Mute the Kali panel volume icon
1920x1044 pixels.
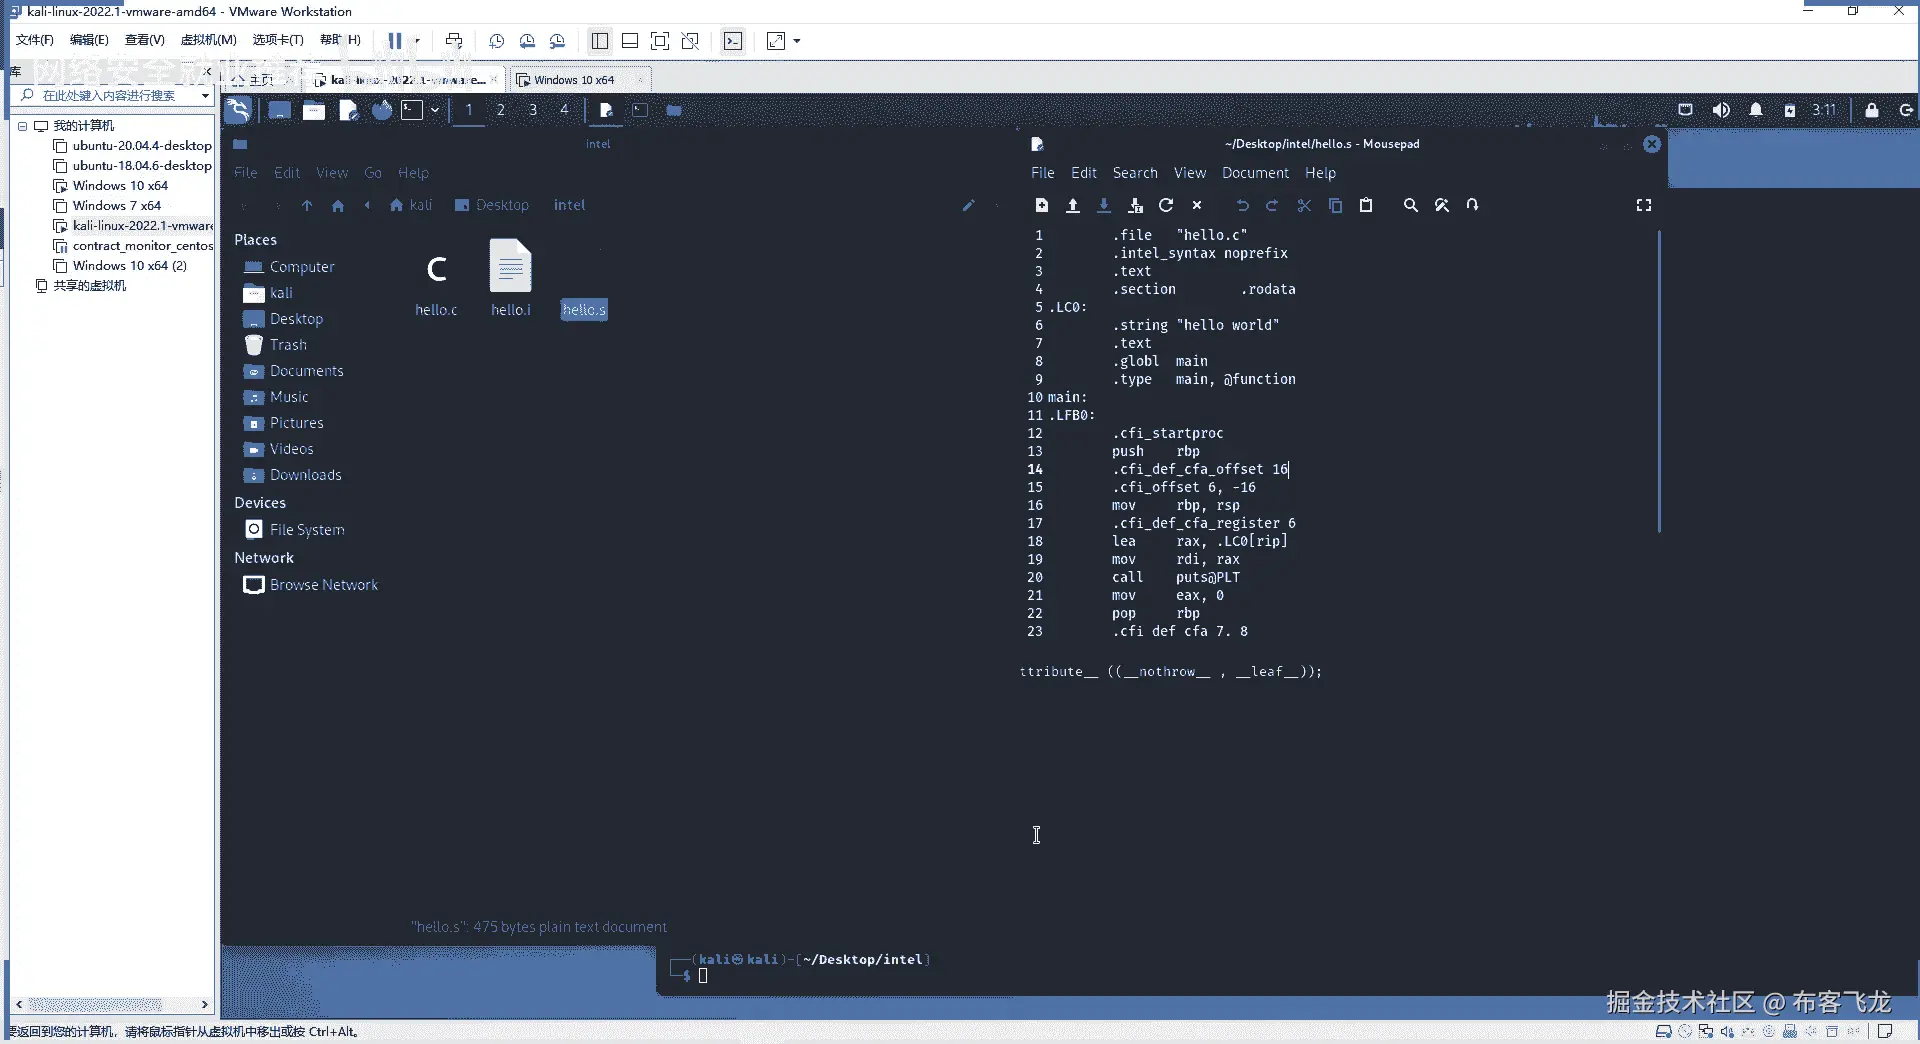[x=1721, y=110]
